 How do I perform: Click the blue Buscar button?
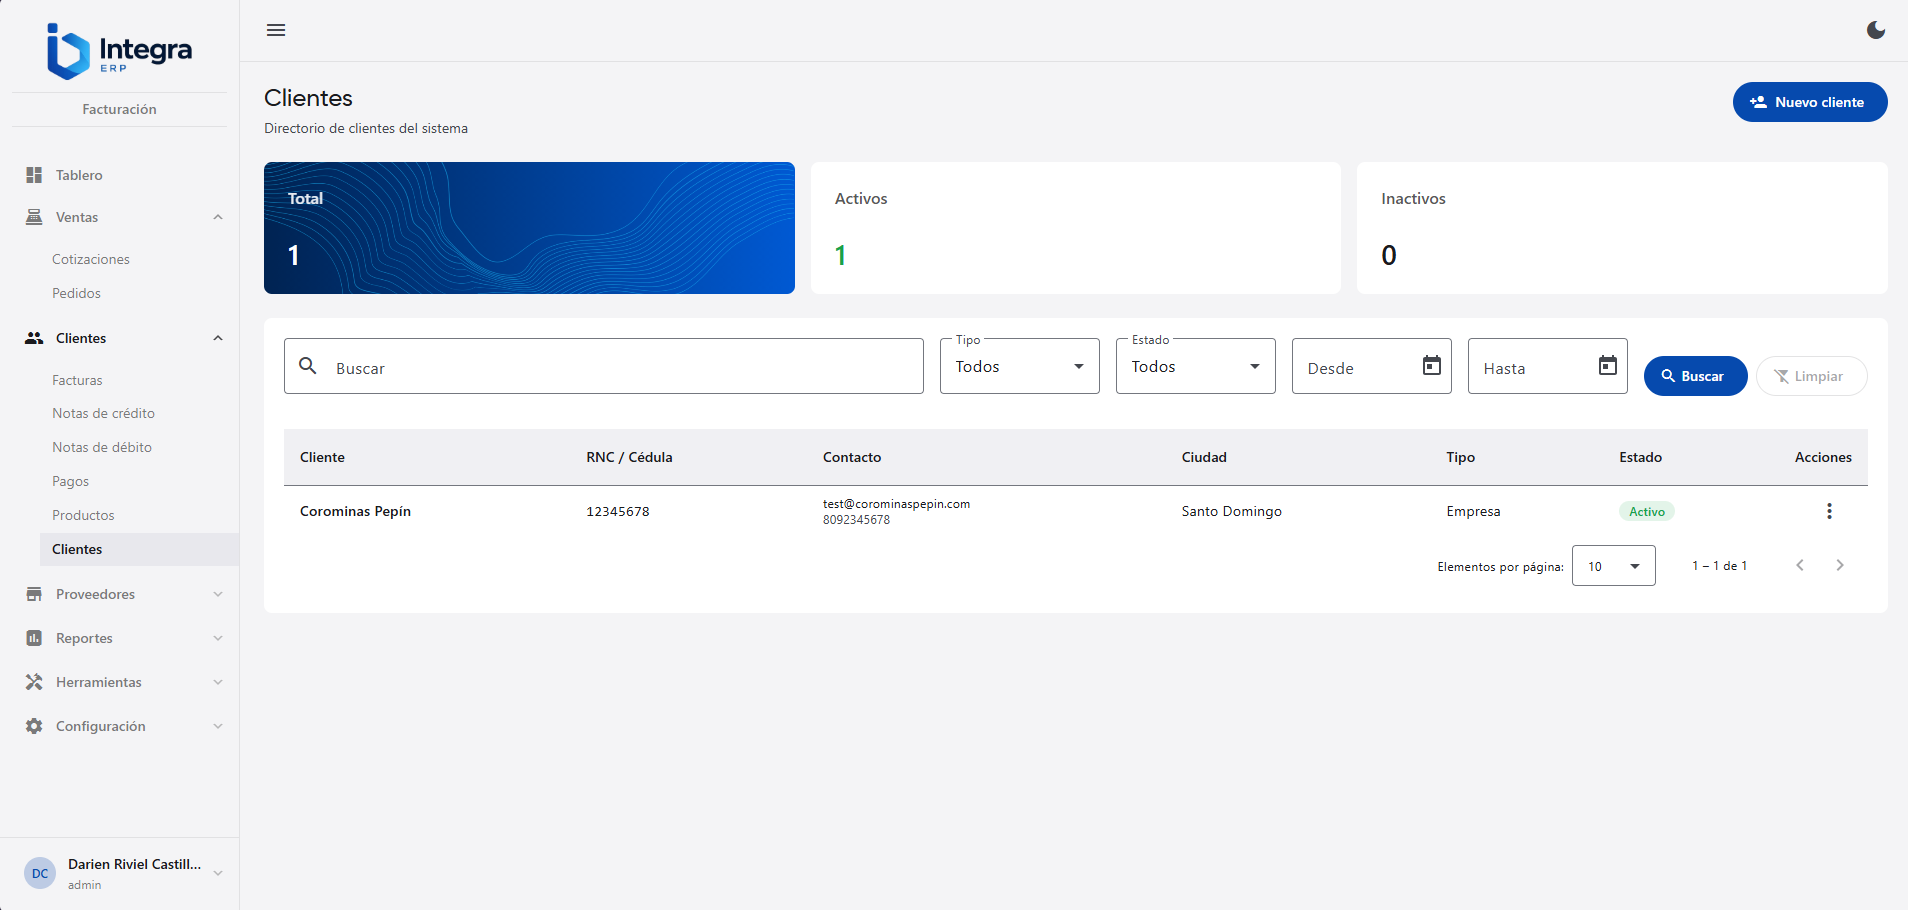click(1696, 376)
